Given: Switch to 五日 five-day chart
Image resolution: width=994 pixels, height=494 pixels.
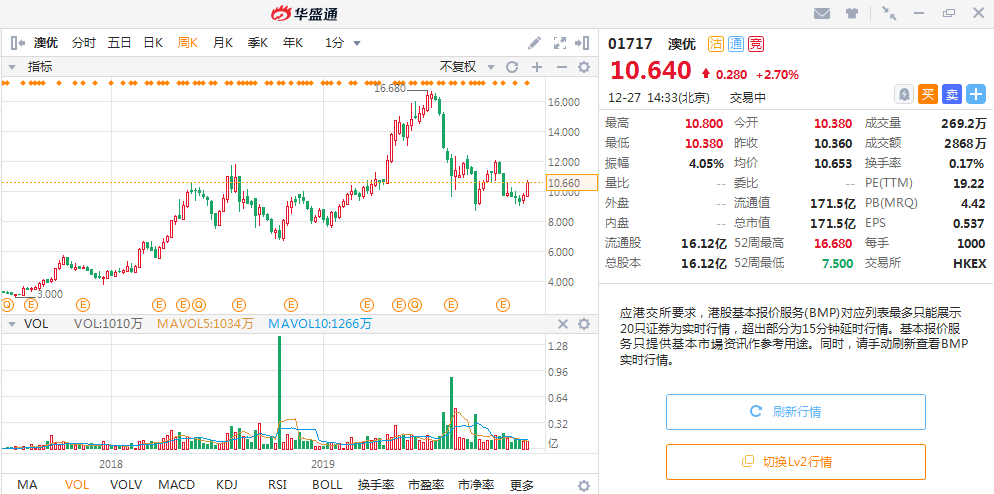Looking at the screenshot, I should (119, 43).
